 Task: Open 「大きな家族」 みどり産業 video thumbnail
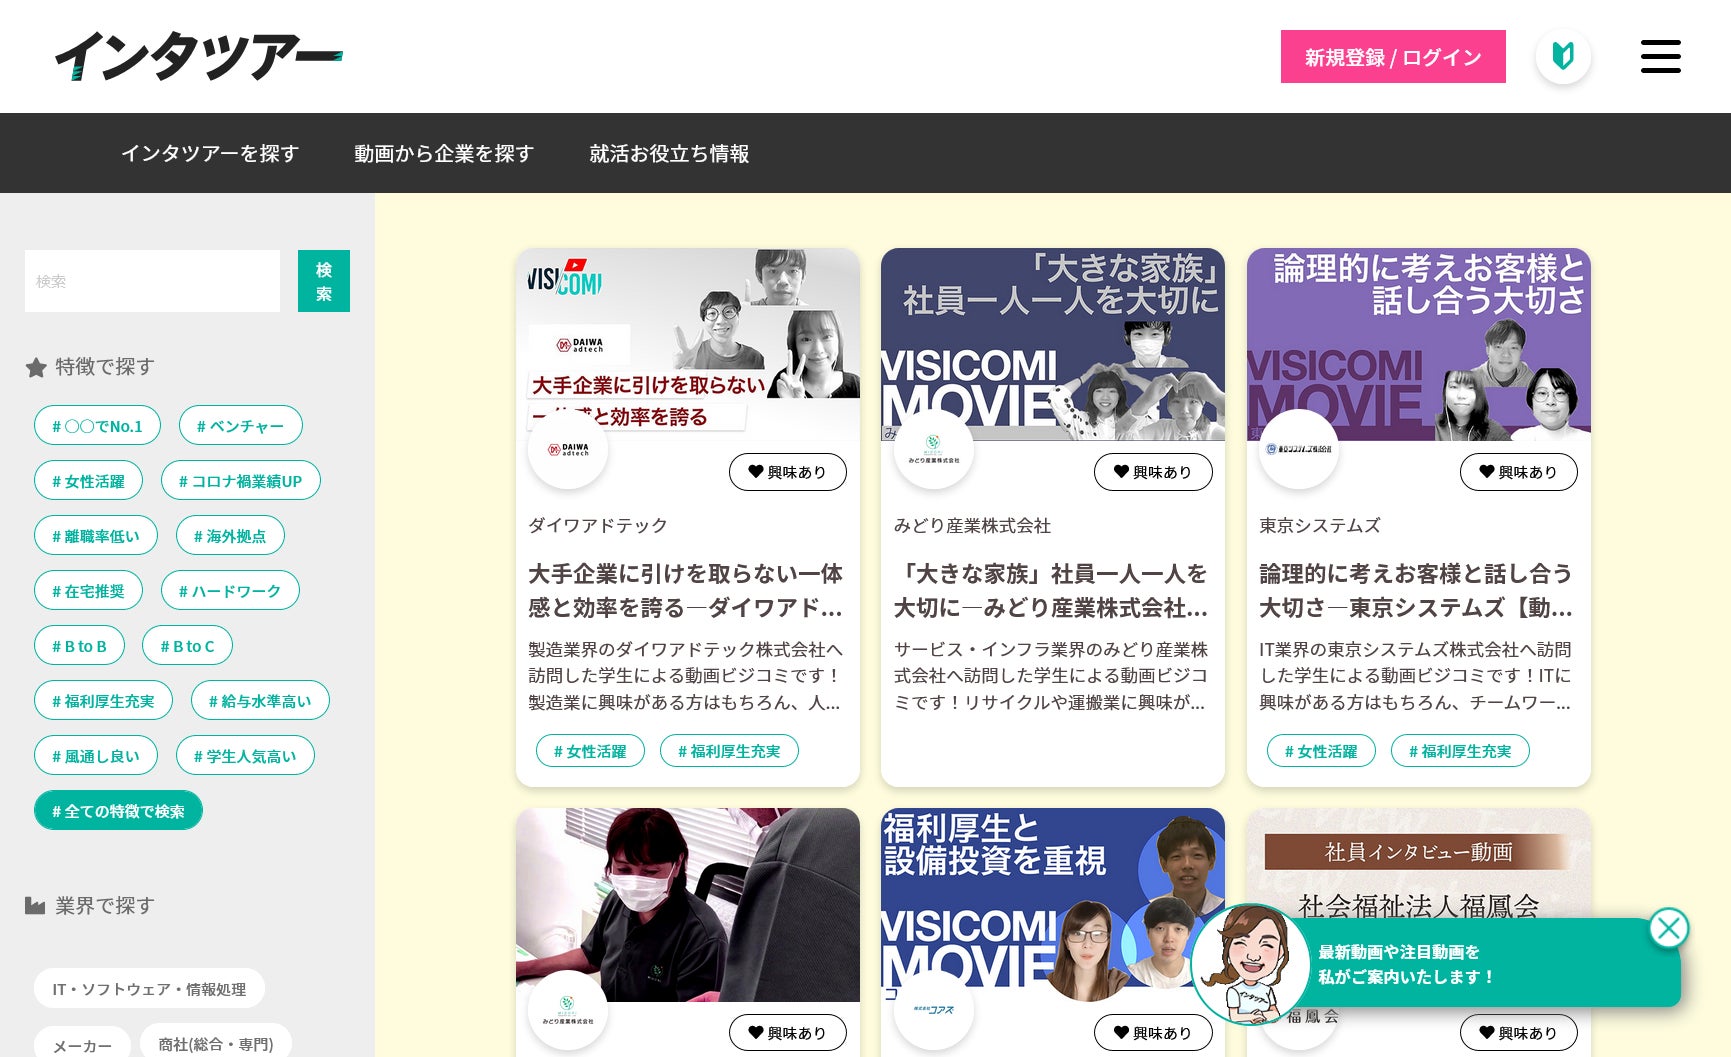[1053, 344]
